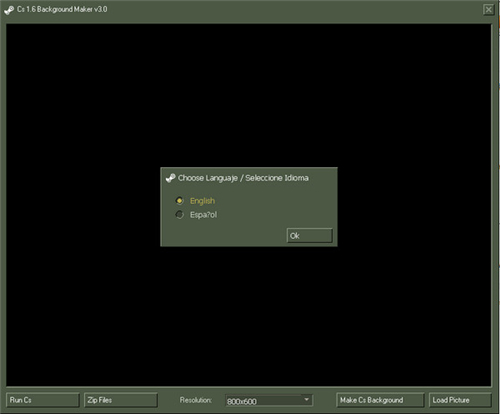Viewport: 500px width, 414px height.
Task: Confirm language with the Ok button
Action: click(x=310, y=236)
